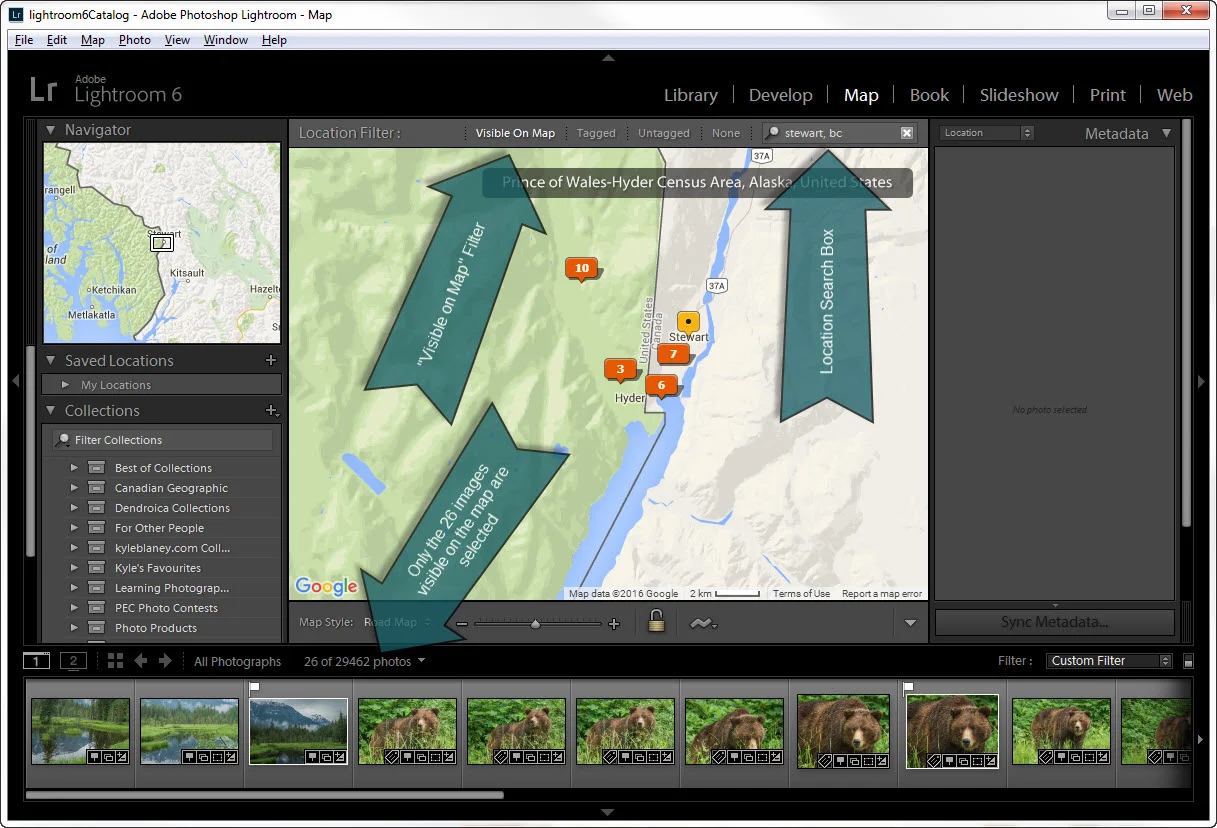Switch to Grid view icon
This screenshot has height=828, width=1217.
tap(115, 661)
